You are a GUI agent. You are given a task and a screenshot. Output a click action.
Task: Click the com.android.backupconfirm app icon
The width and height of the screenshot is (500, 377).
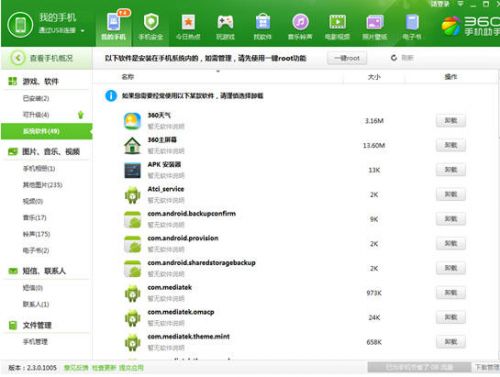pyautogui.click(x=133, y=219)
